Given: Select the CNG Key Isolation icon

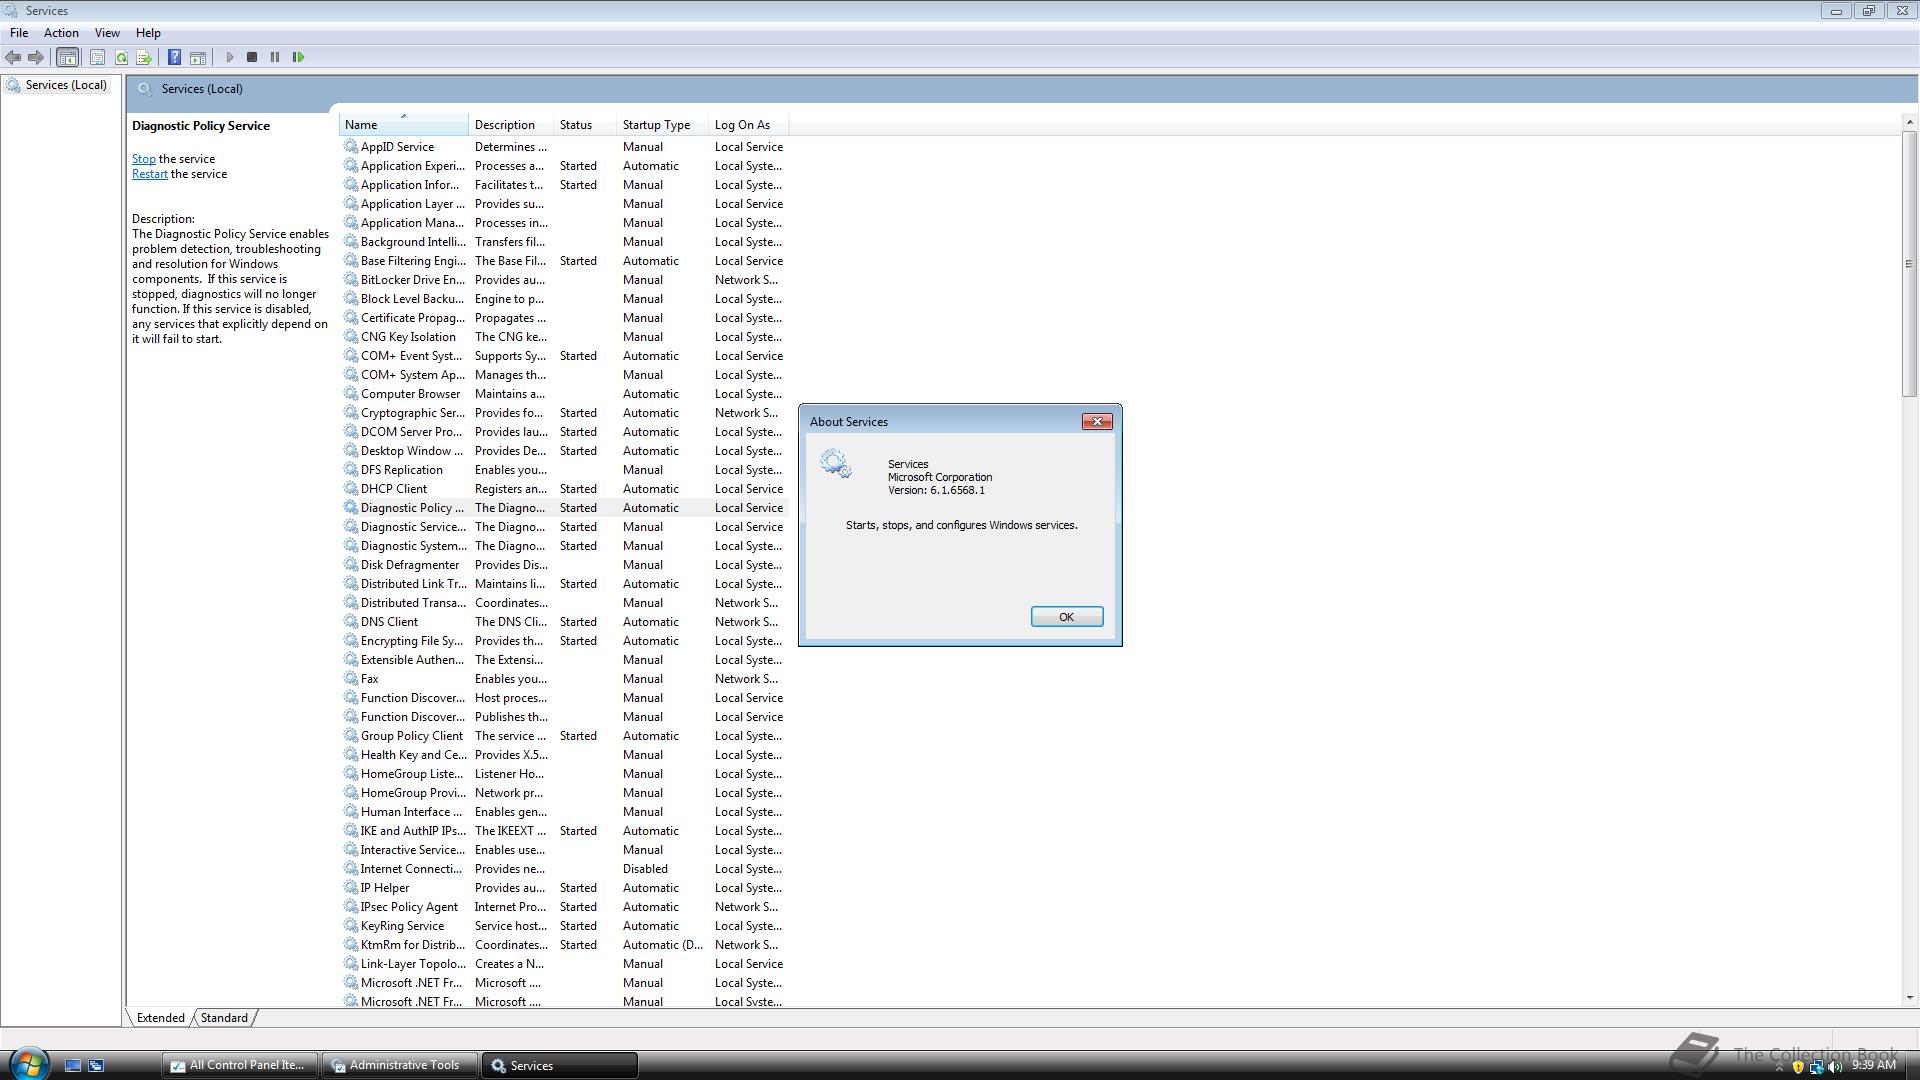Looking at the screenshot, I should pyautogui.click(x=351, y=337).
